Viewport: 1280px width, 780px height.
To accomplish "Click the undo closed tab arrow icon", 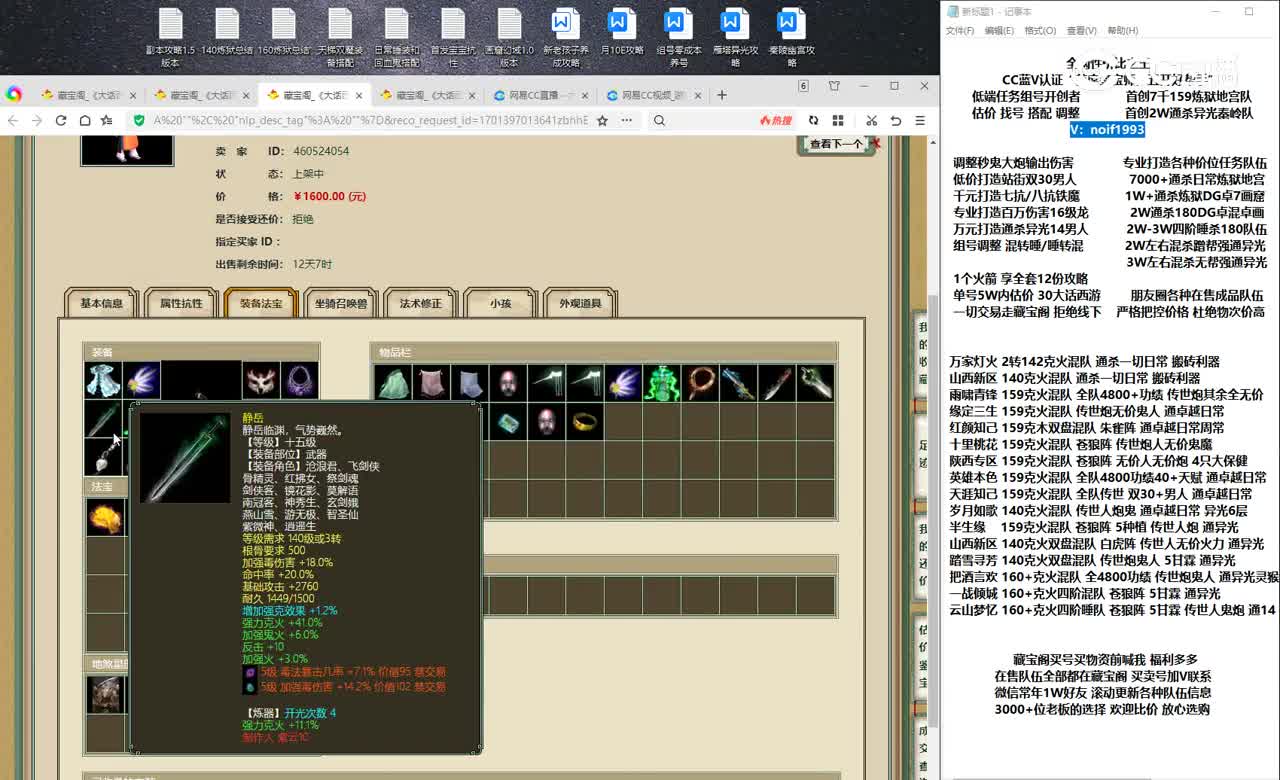I will [x=895, y=120].
